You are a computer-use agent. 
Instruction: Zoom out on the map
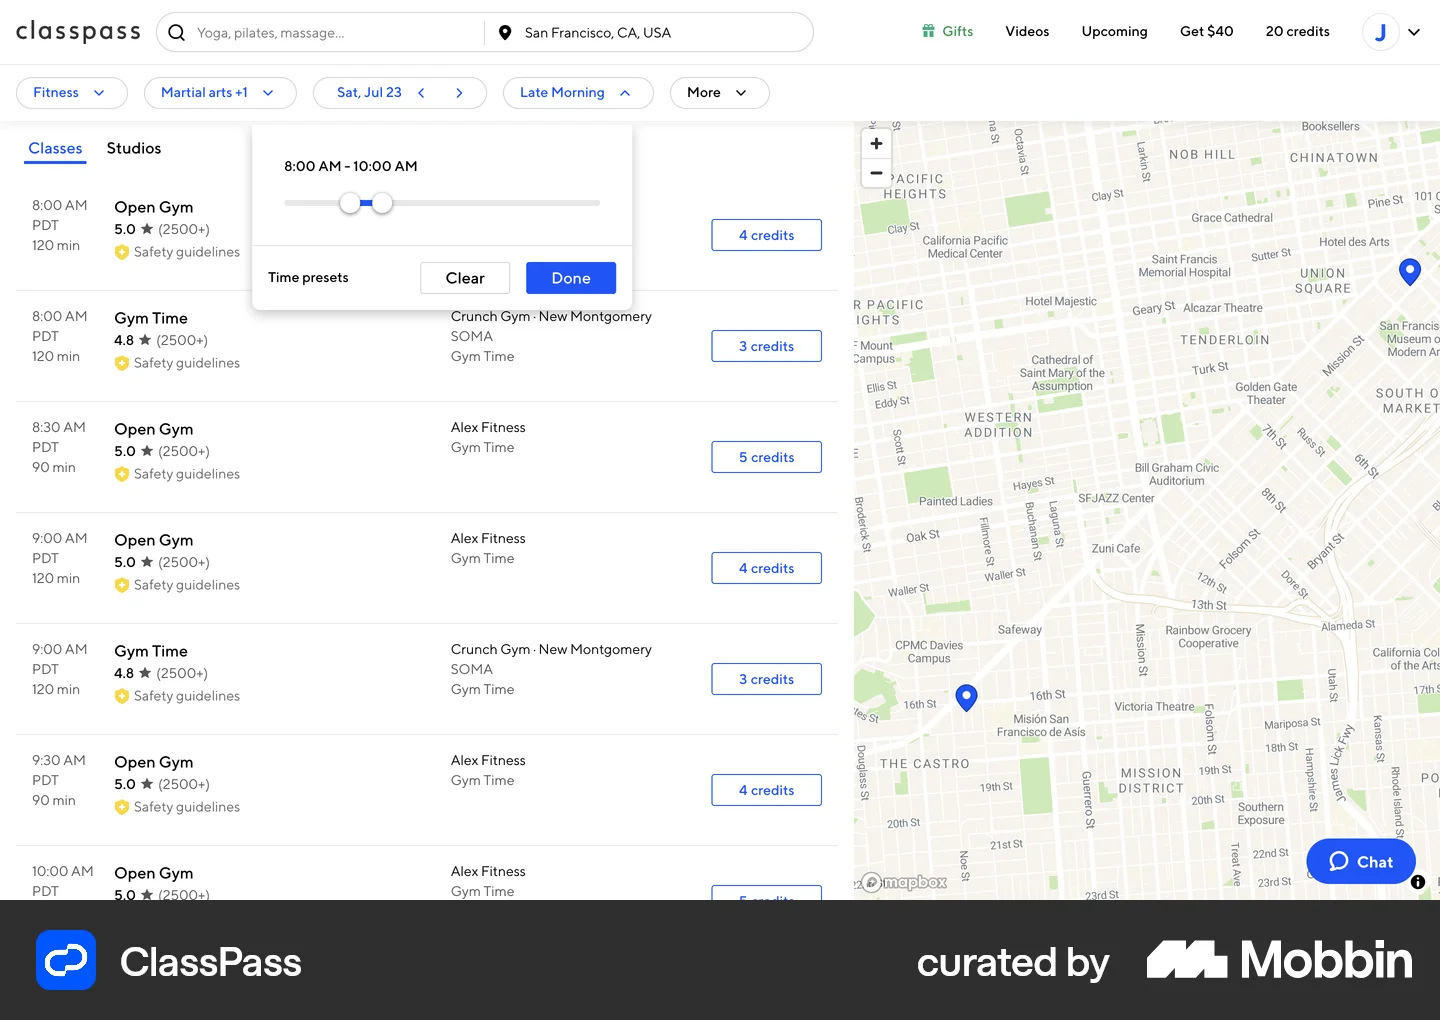[x=876, y=173]
